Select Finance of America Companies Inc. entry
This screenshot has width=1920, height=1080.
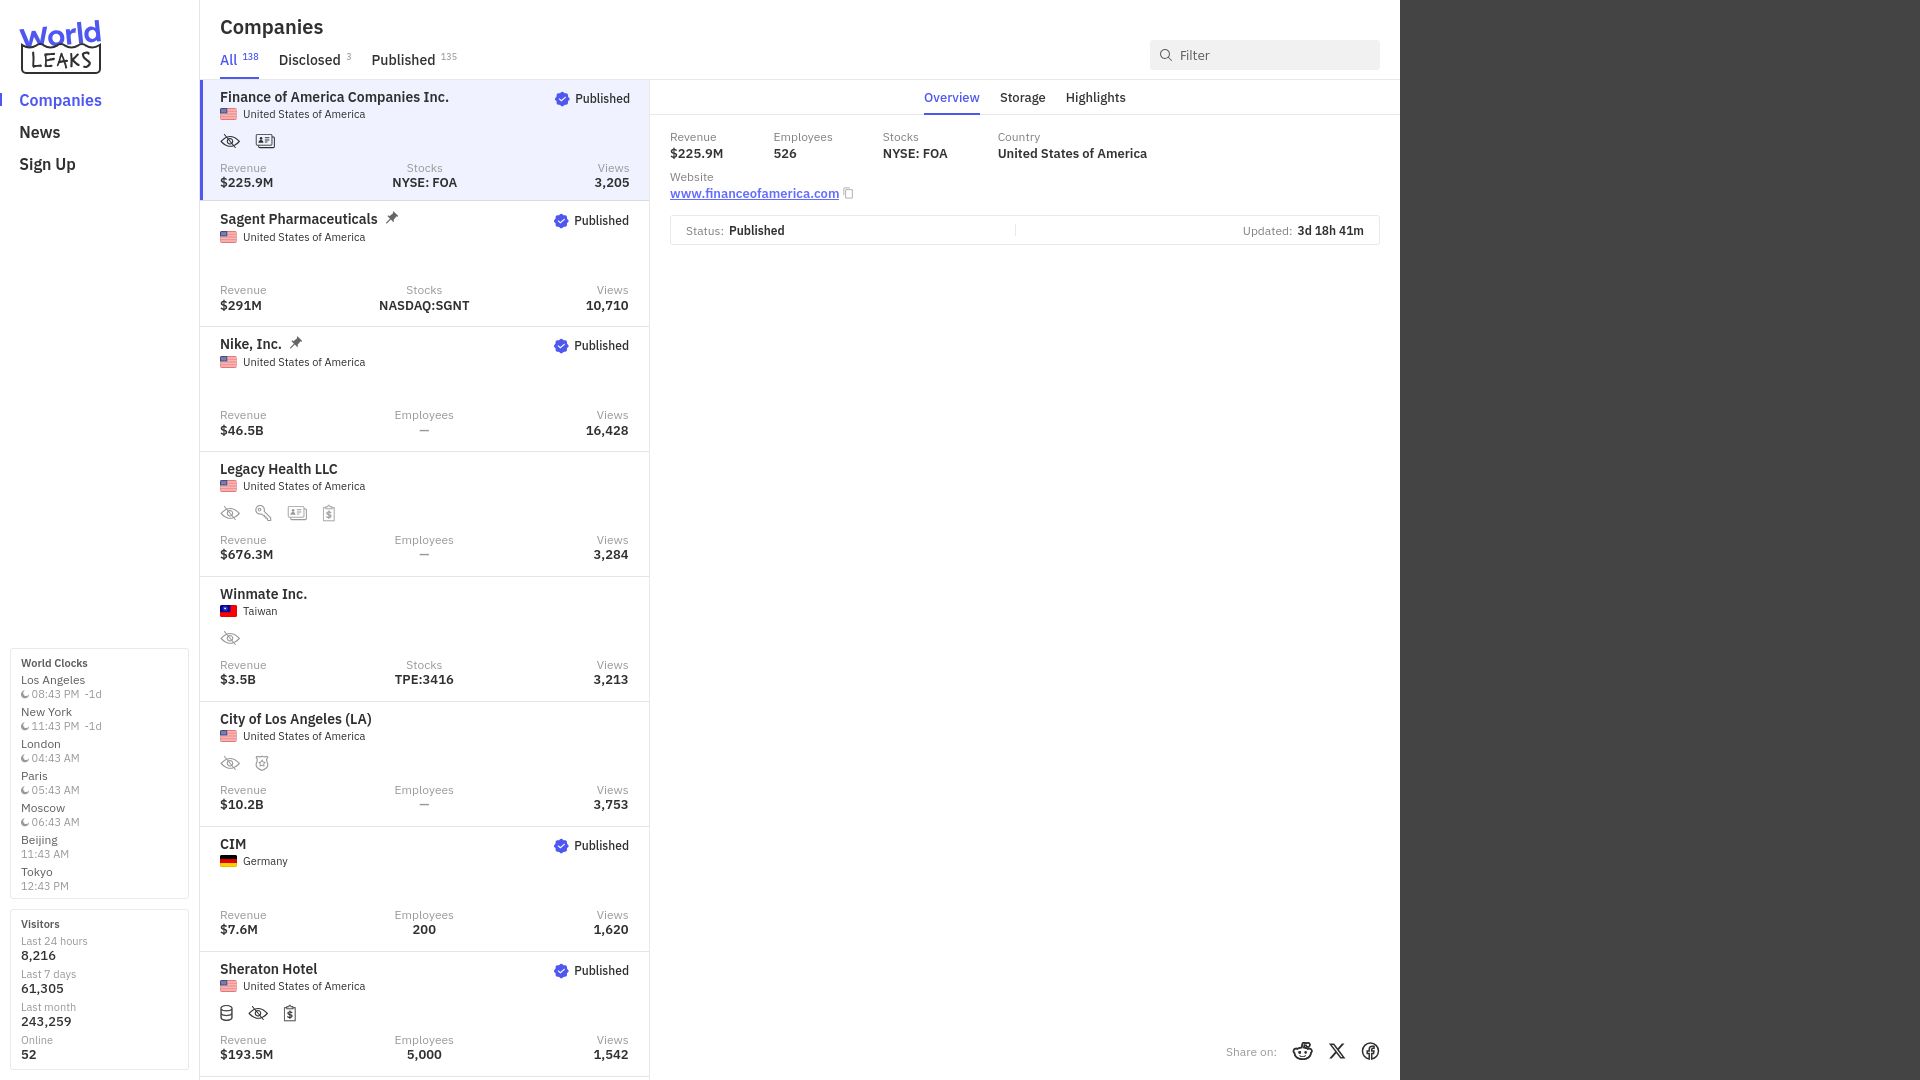(x=424, y=140)
